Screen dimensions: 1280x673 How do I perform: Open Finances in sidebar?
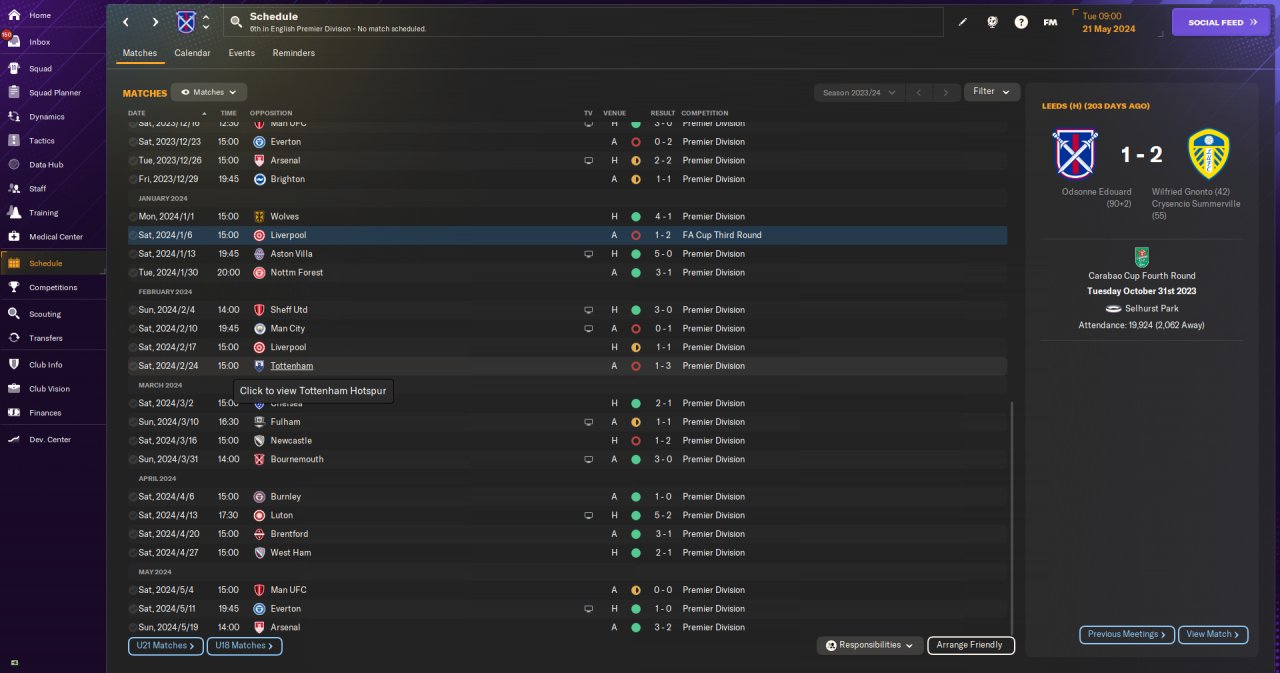tap(45, 413)
